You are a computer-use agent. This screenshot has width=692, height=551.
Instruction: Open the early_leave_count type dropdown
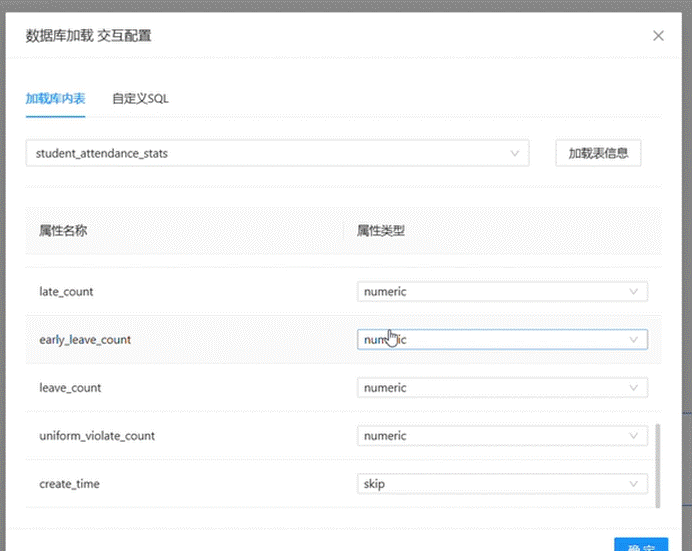click(x=502, y=340)
